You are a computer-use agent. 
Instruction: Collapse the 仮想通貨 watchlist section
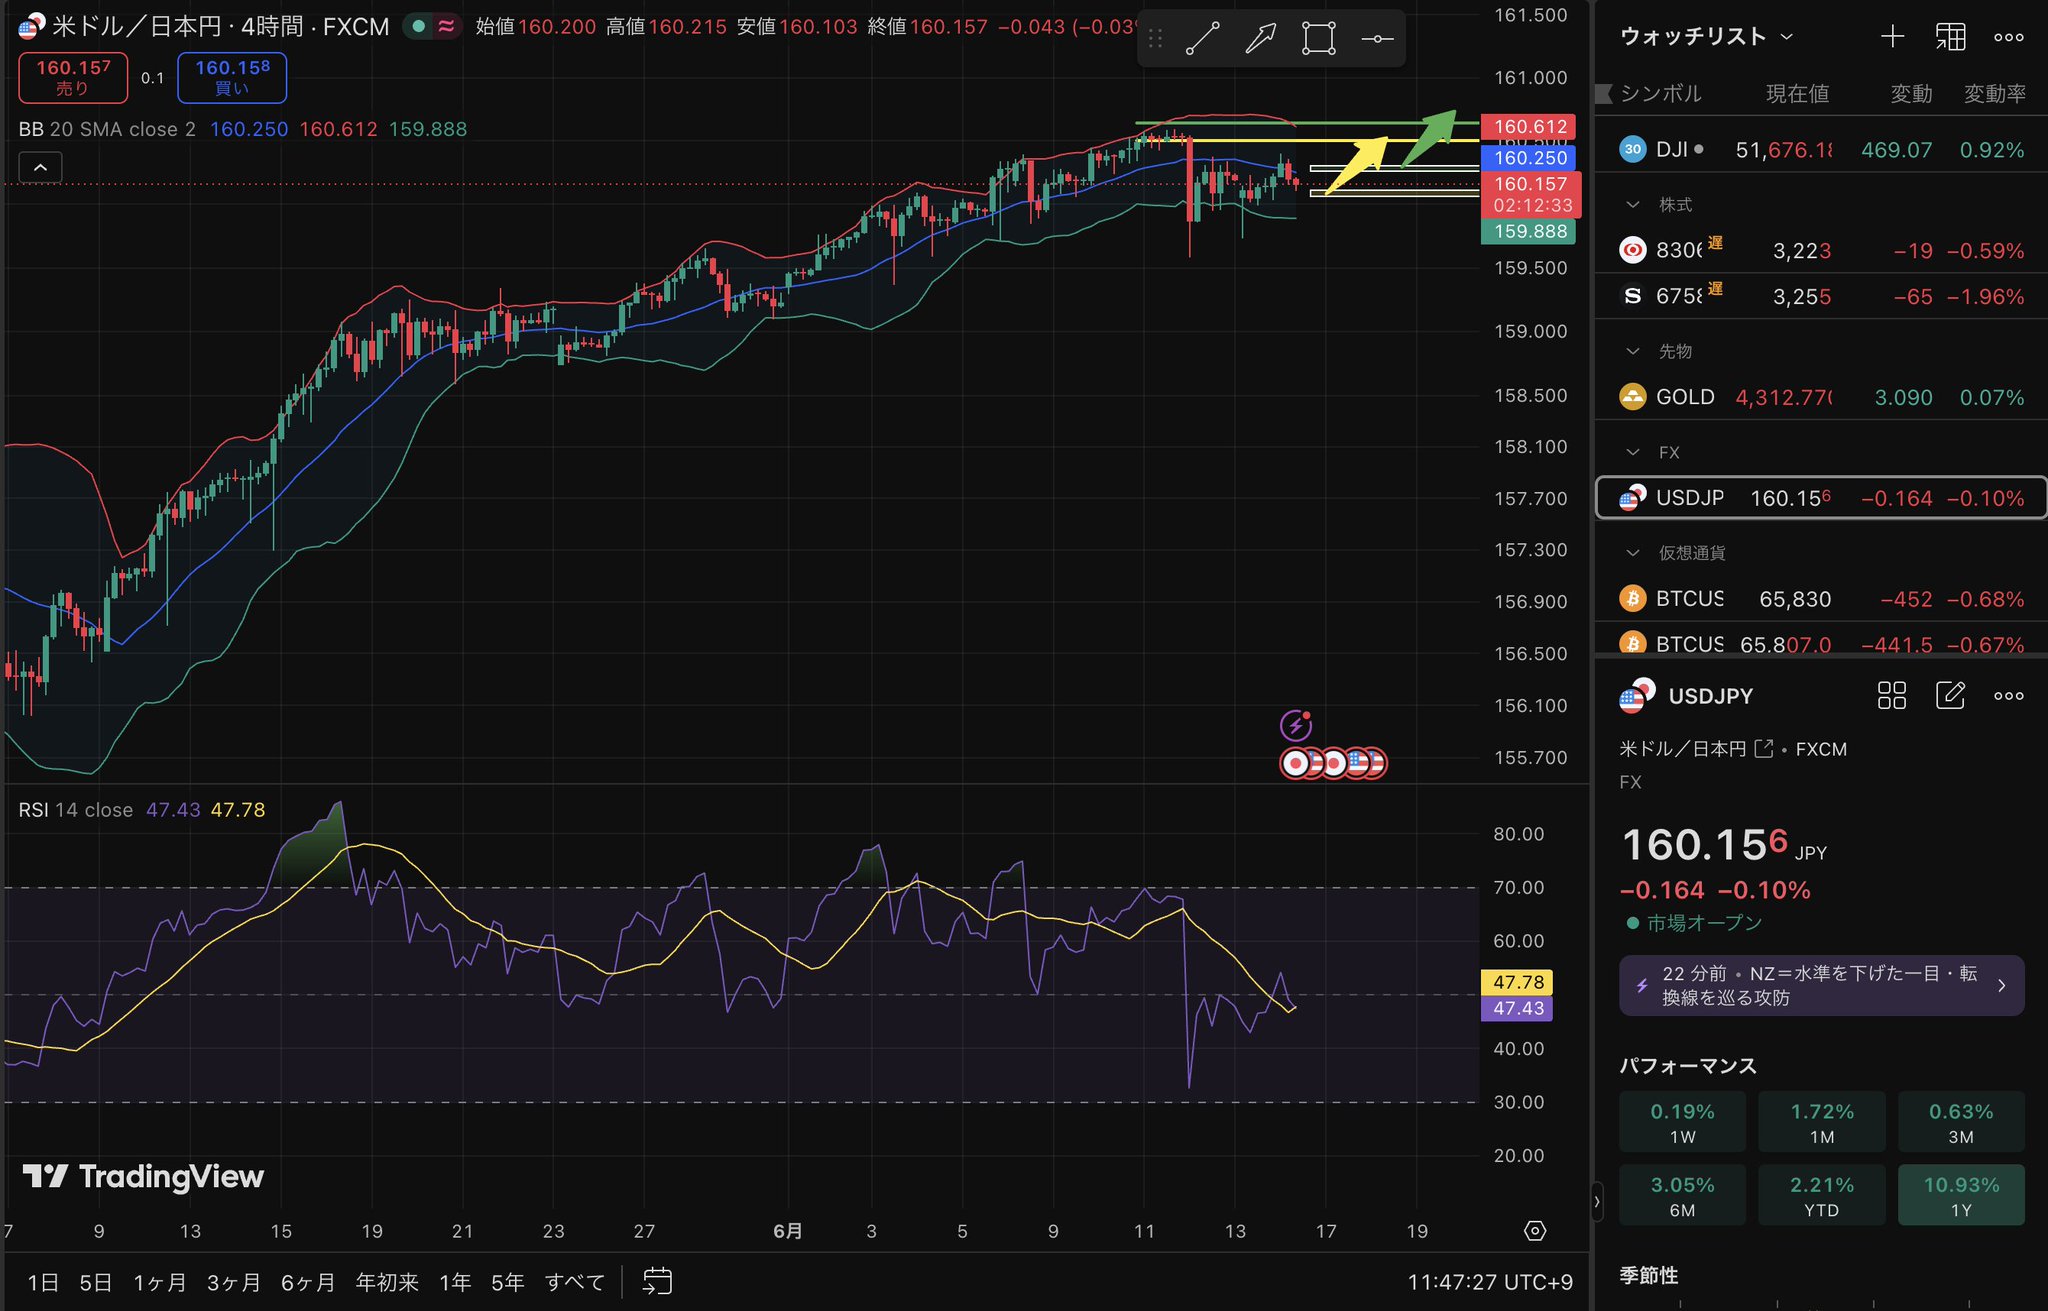point(1633,553)
